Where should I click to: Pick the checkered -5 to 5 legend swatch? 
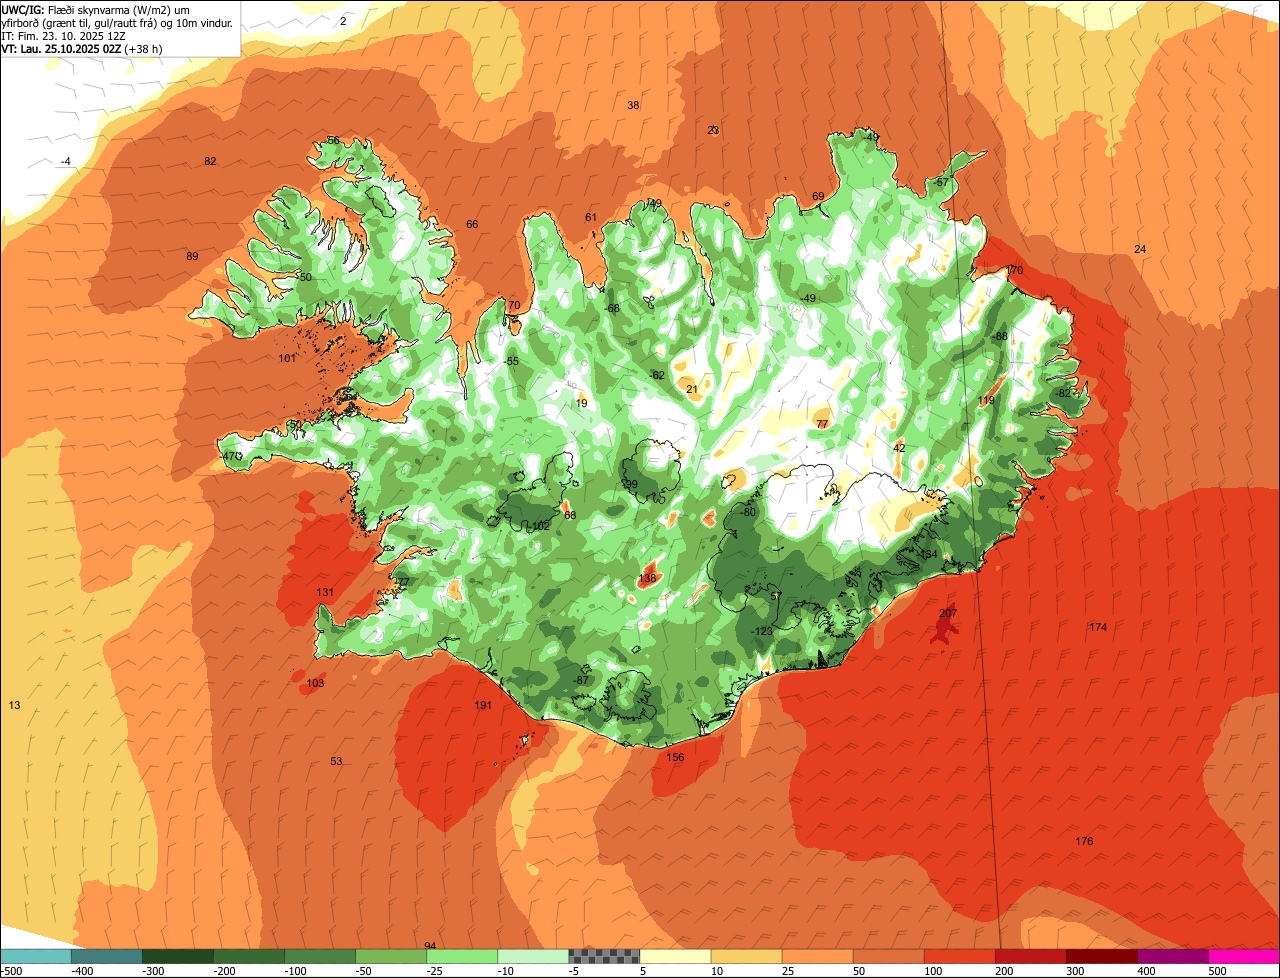click(x=604, y=956)
